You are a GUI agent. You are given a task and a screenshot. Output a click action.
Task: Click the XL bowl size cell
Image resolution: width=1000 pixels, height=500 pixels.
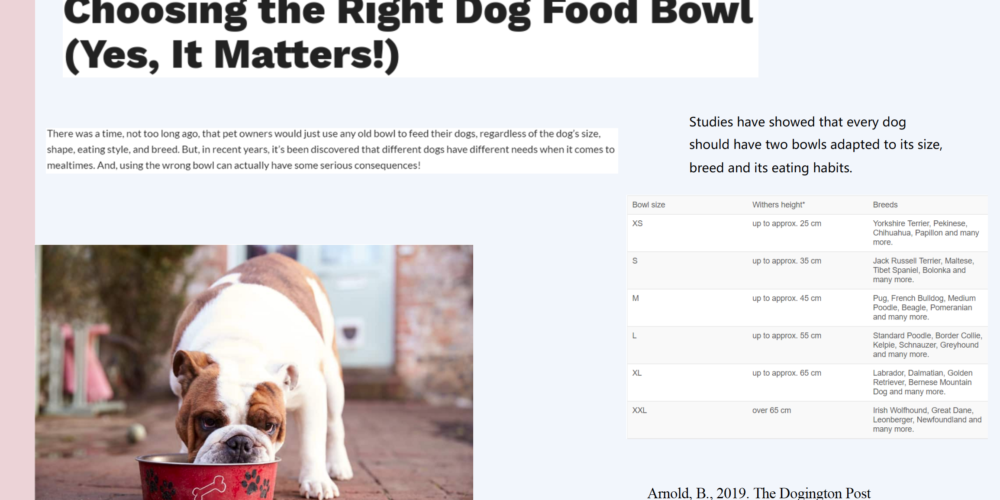tap(687, 383)
